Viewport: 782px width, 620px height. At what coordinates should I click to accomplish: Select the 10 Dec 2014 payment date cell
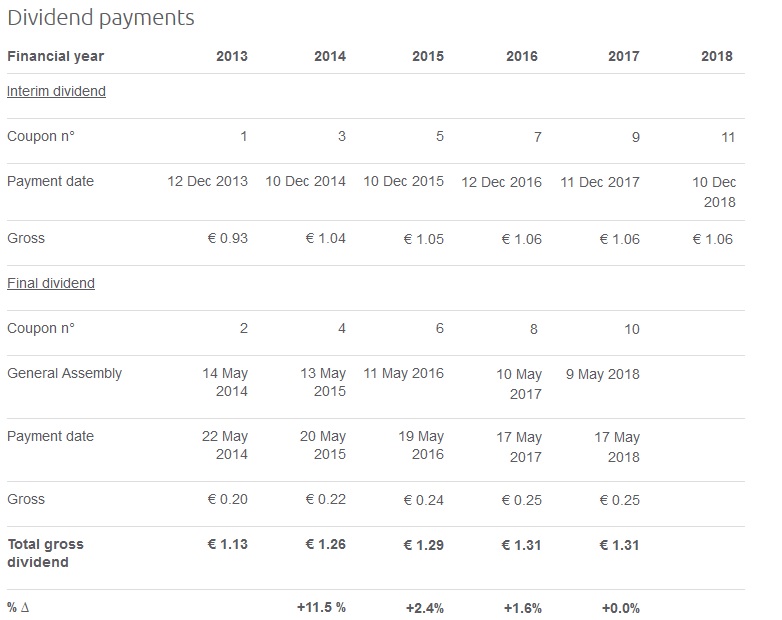305,182
